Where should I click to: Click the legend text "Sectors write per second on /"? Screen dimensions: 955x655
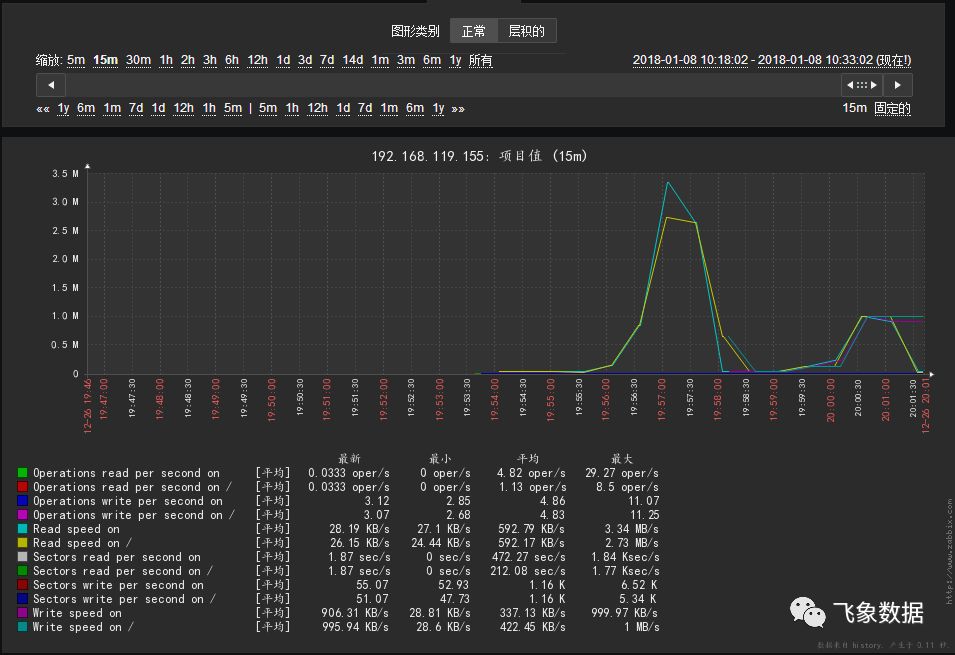pyautogui.click(x=124, y=599)
